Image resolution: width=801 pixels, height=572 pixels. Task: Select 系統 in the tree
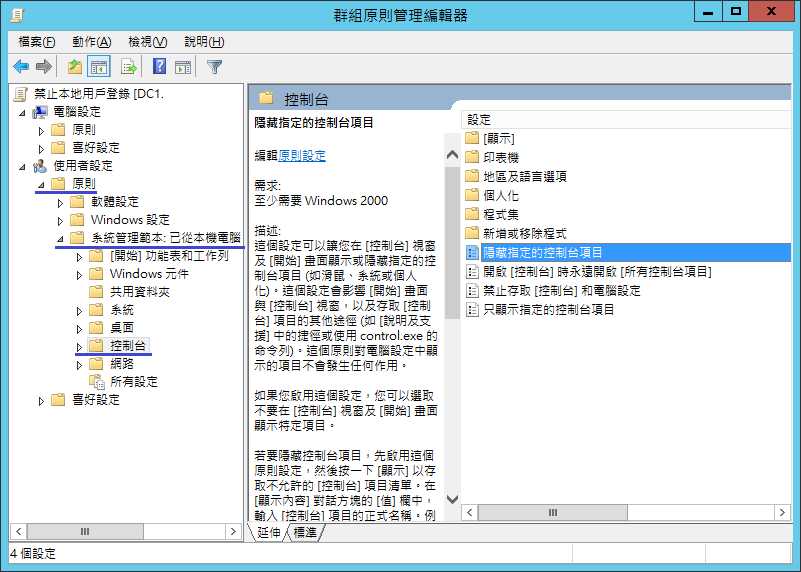pyautogui.click(x=122, y=310)
